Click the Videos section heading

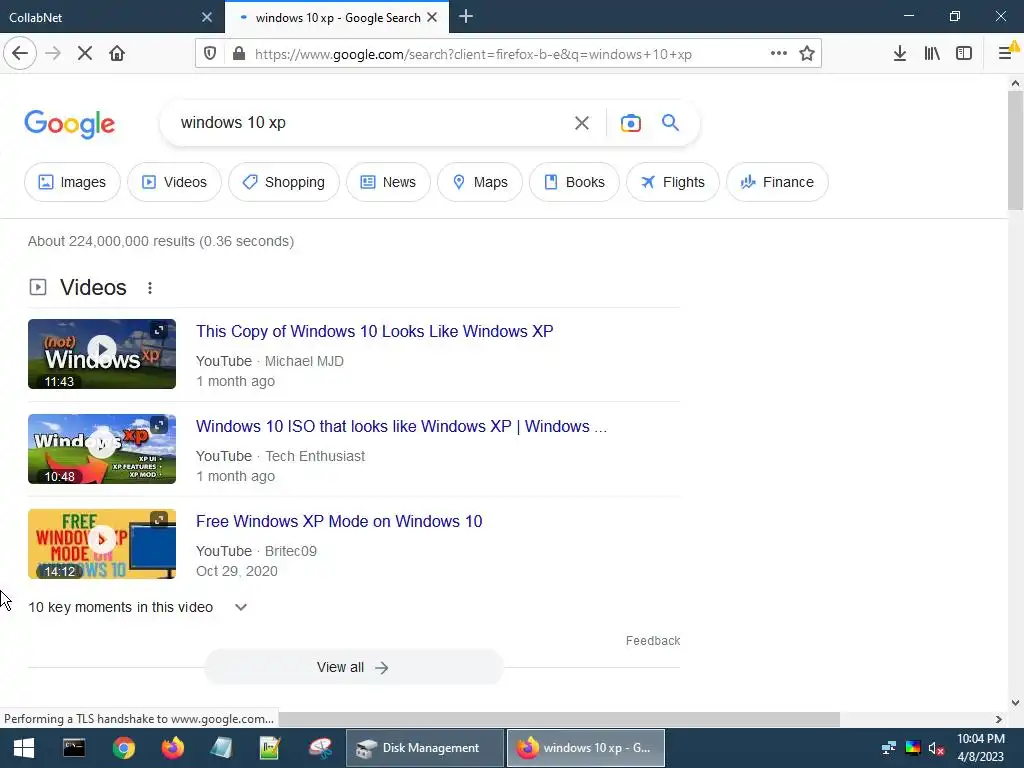pyautogui.click(x=93, y=287)
